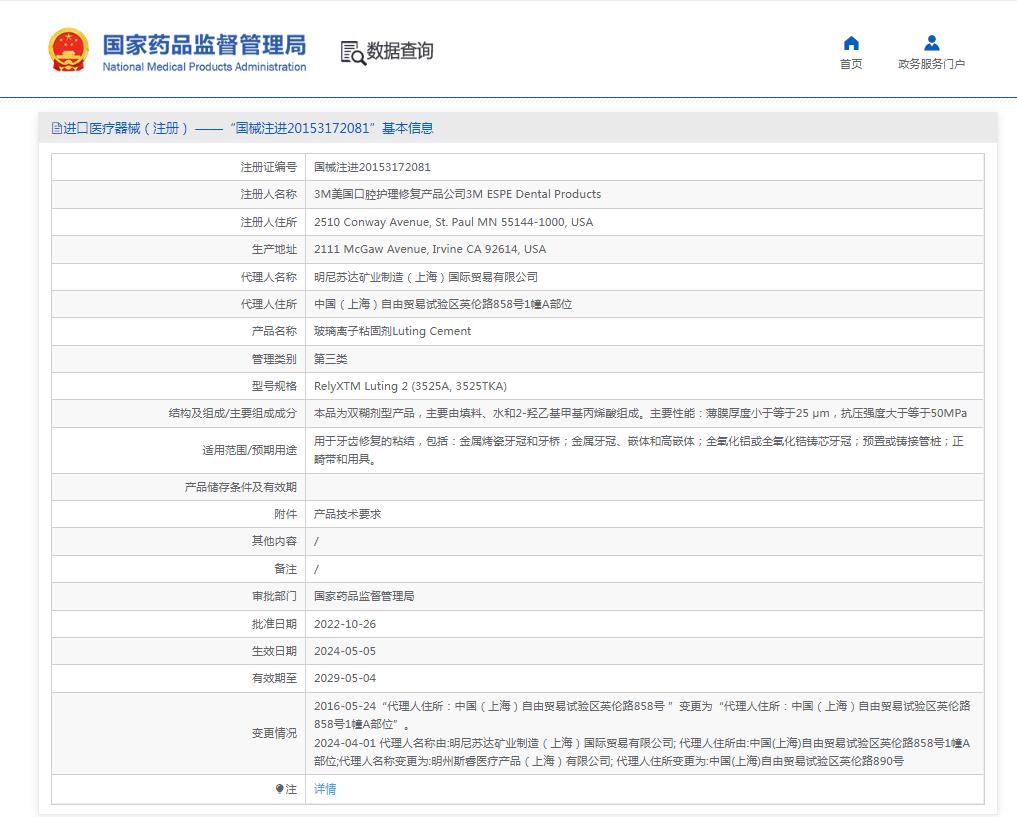
Task: Click the 数据查询 search document icon
Action: (353, 53)
